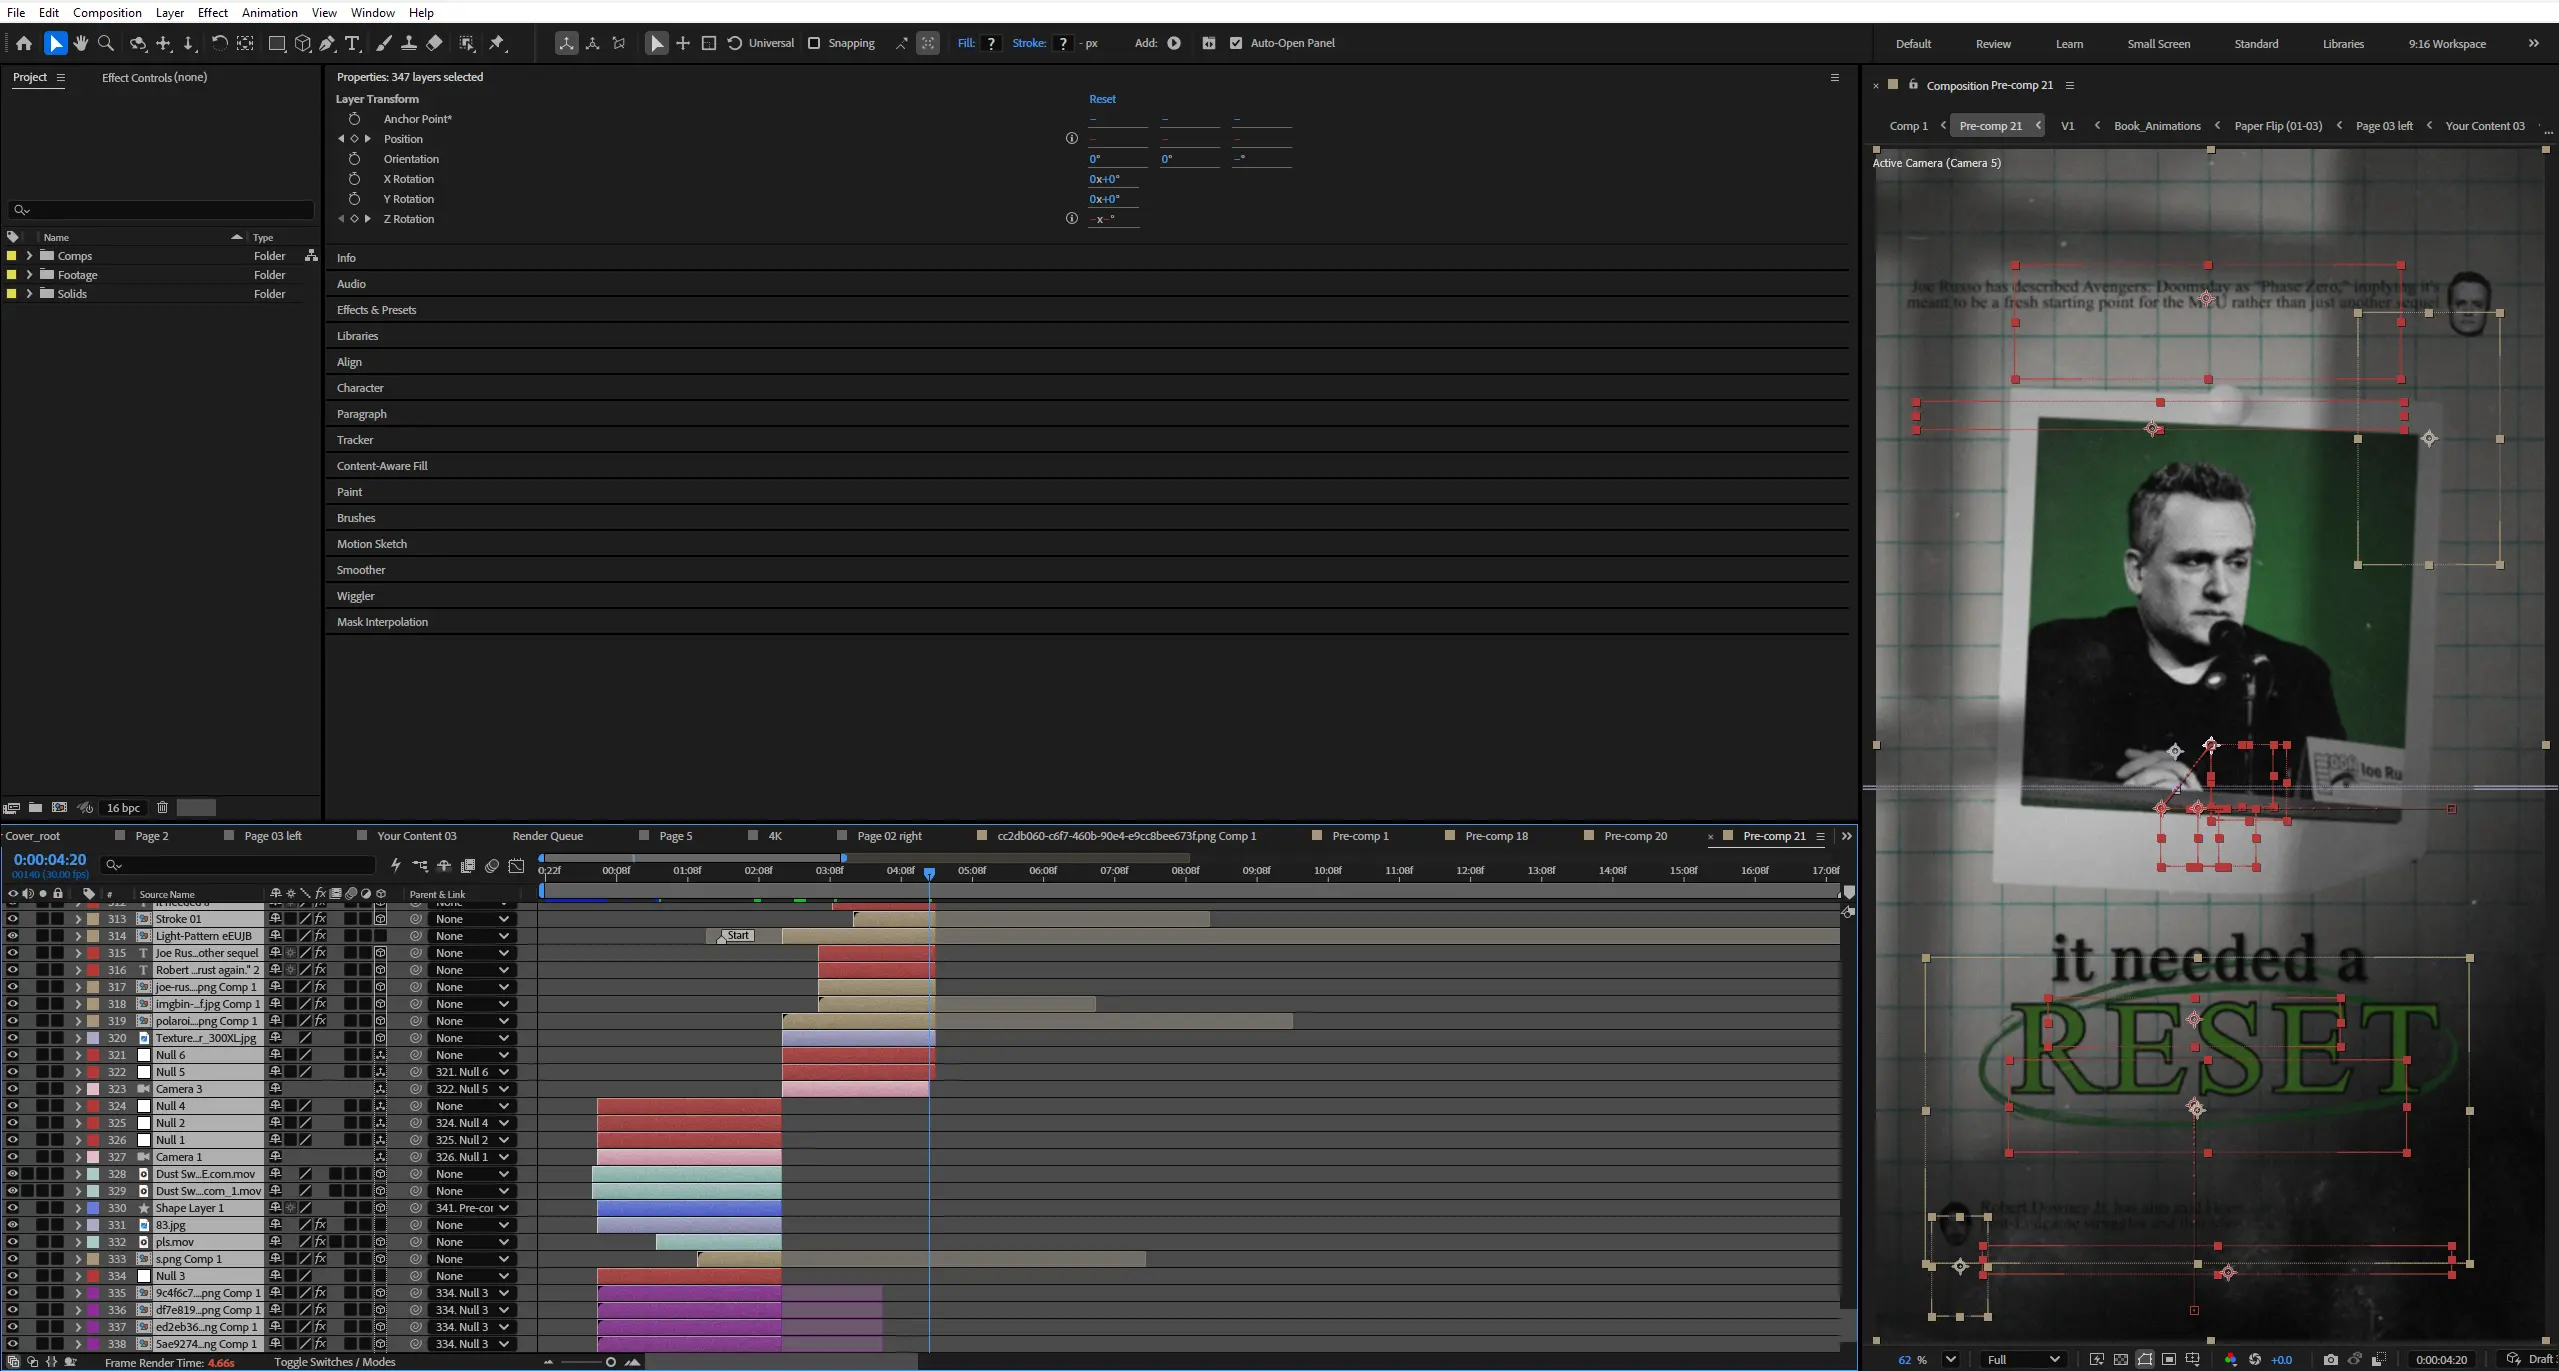
Task: Select the Pen tool
Action: click(x=328, y=43)
